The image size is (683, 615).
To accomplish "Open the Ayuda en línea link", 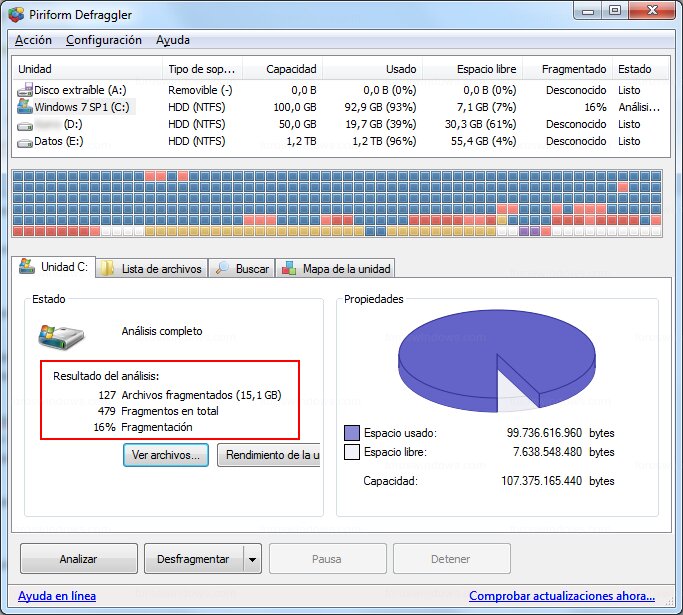I will (57, 596).
